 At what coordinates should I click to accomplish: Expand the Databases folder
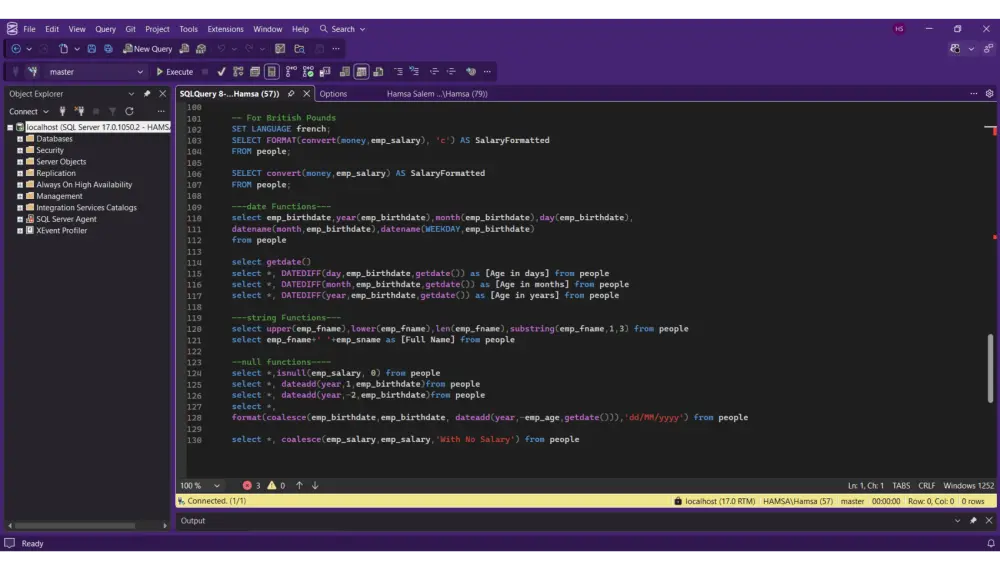[x=20, y=139]
